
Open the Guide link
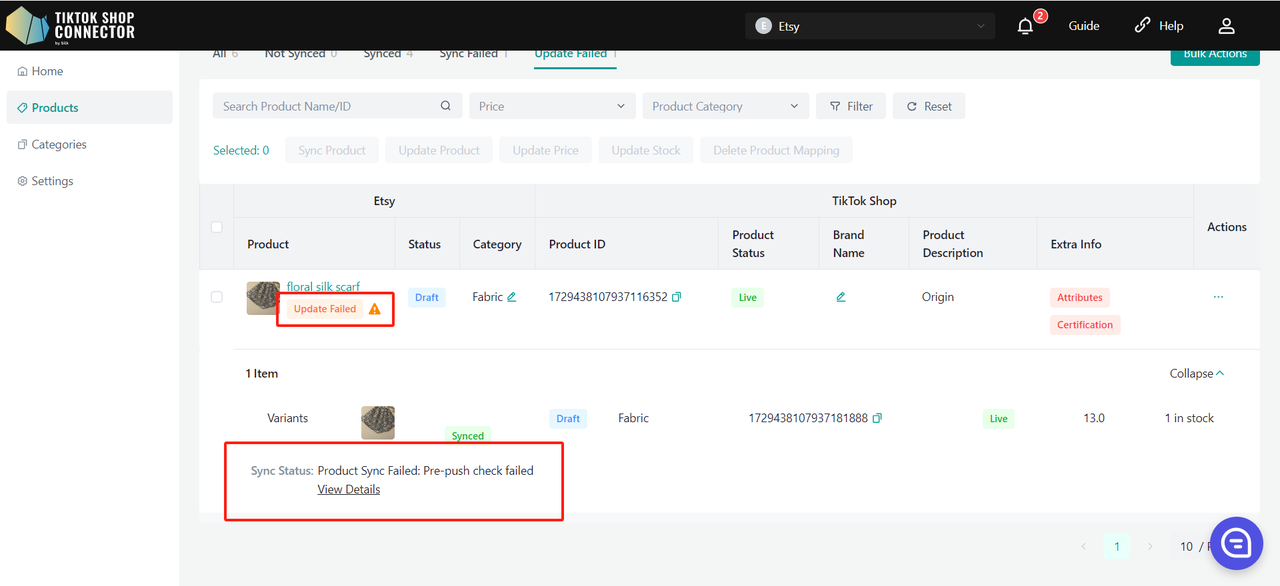tap(1084, 26)
